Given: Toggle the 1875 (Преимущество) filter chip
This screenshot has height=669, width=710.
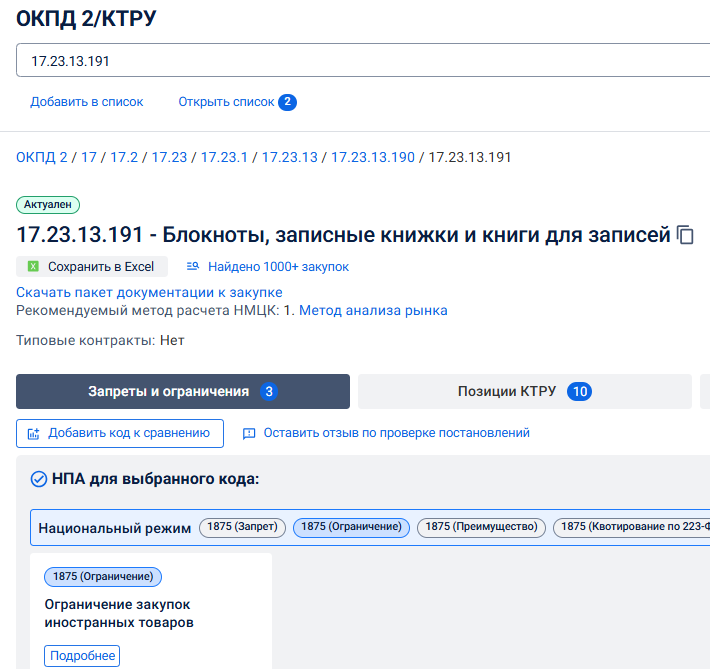Looking at the screenshot, I should point(480,527).
